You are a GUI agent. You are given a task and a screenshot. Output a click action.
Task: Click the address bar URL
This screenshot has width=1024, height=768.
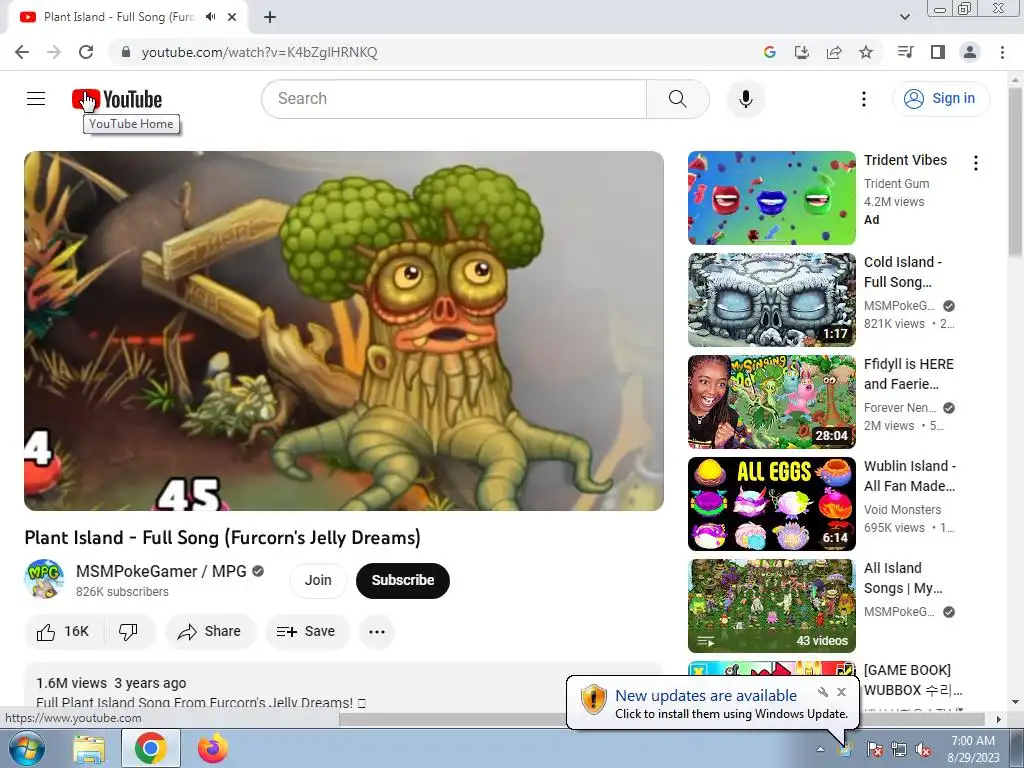(x=259, y=52)
